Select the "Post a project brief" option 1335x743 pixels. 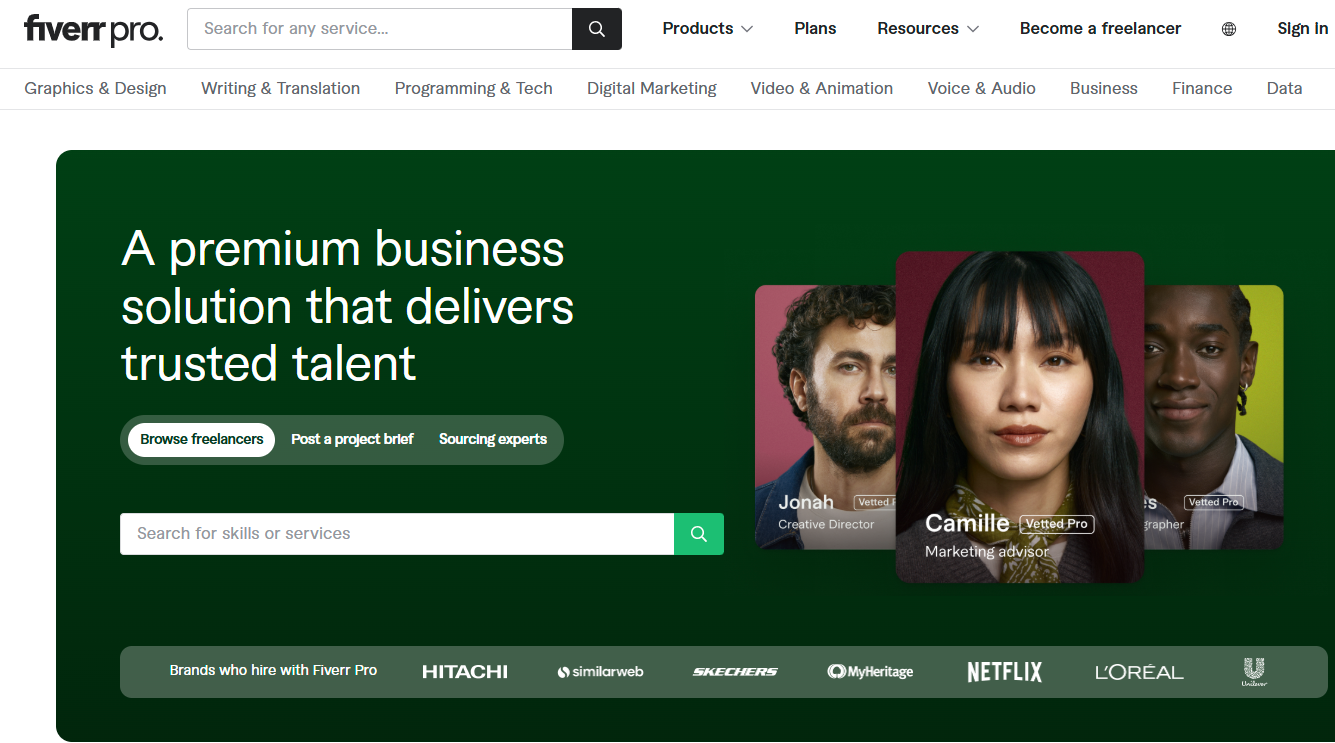(352, 439)
